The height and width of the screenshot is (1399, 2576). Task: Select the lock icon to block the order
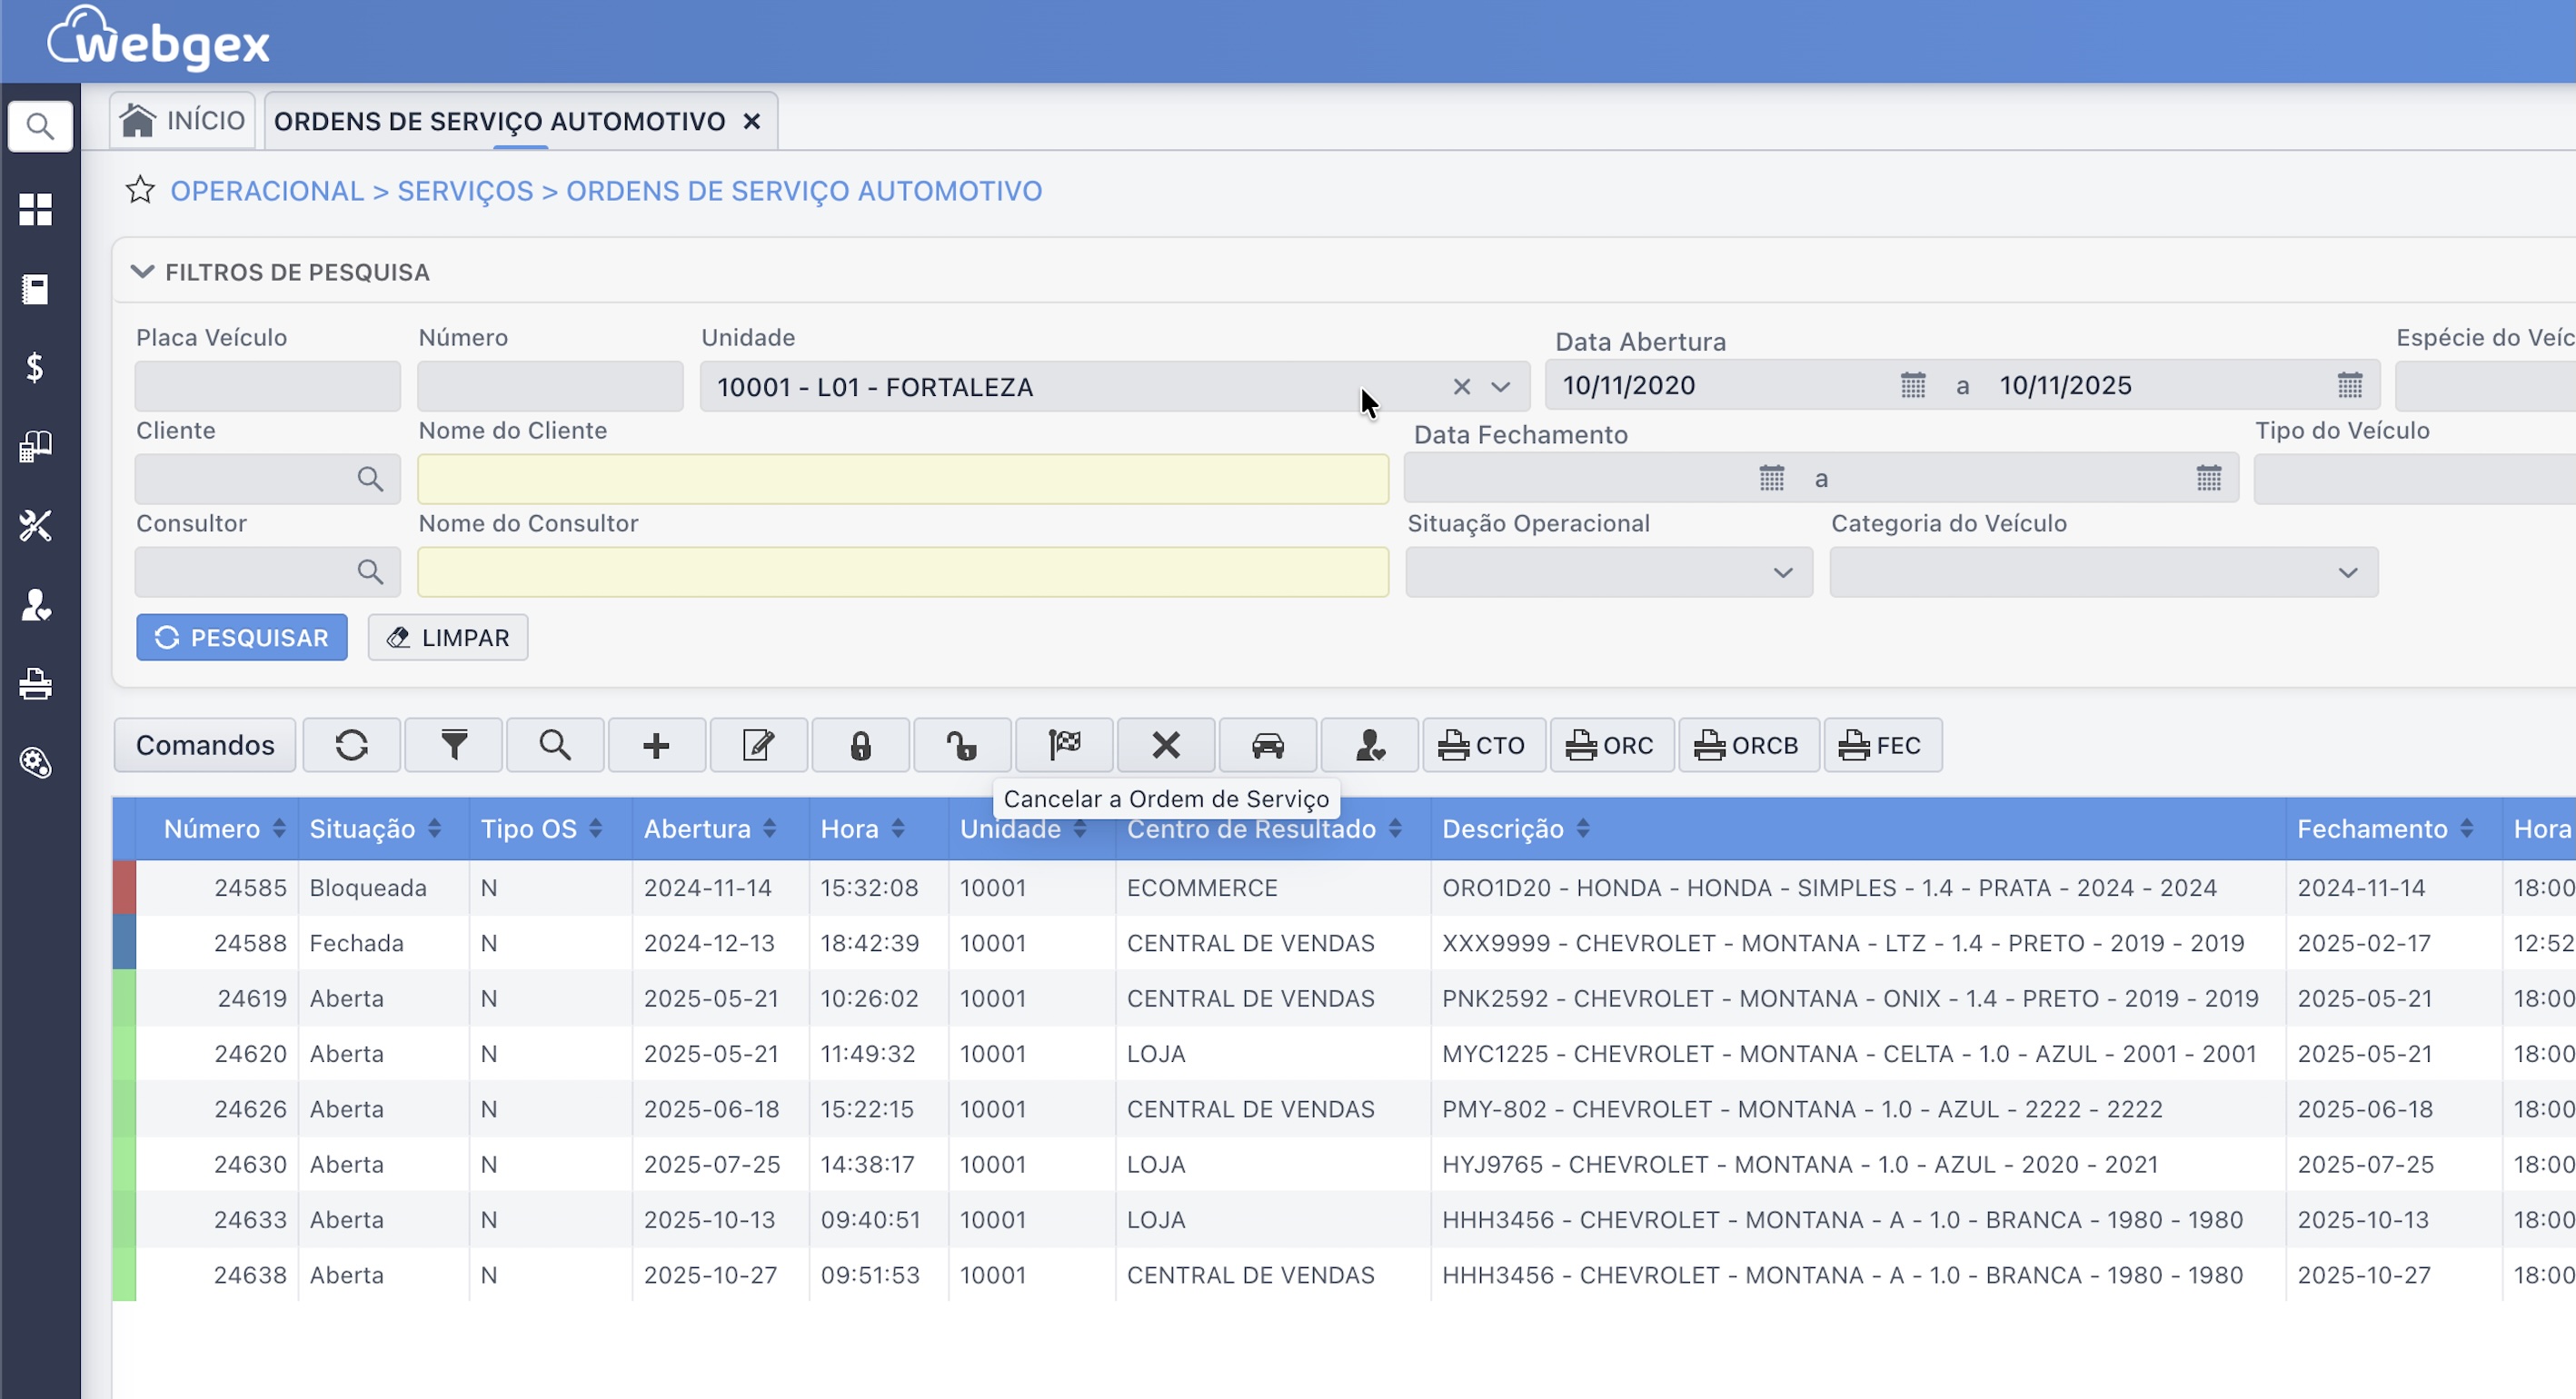click(860, 745)
